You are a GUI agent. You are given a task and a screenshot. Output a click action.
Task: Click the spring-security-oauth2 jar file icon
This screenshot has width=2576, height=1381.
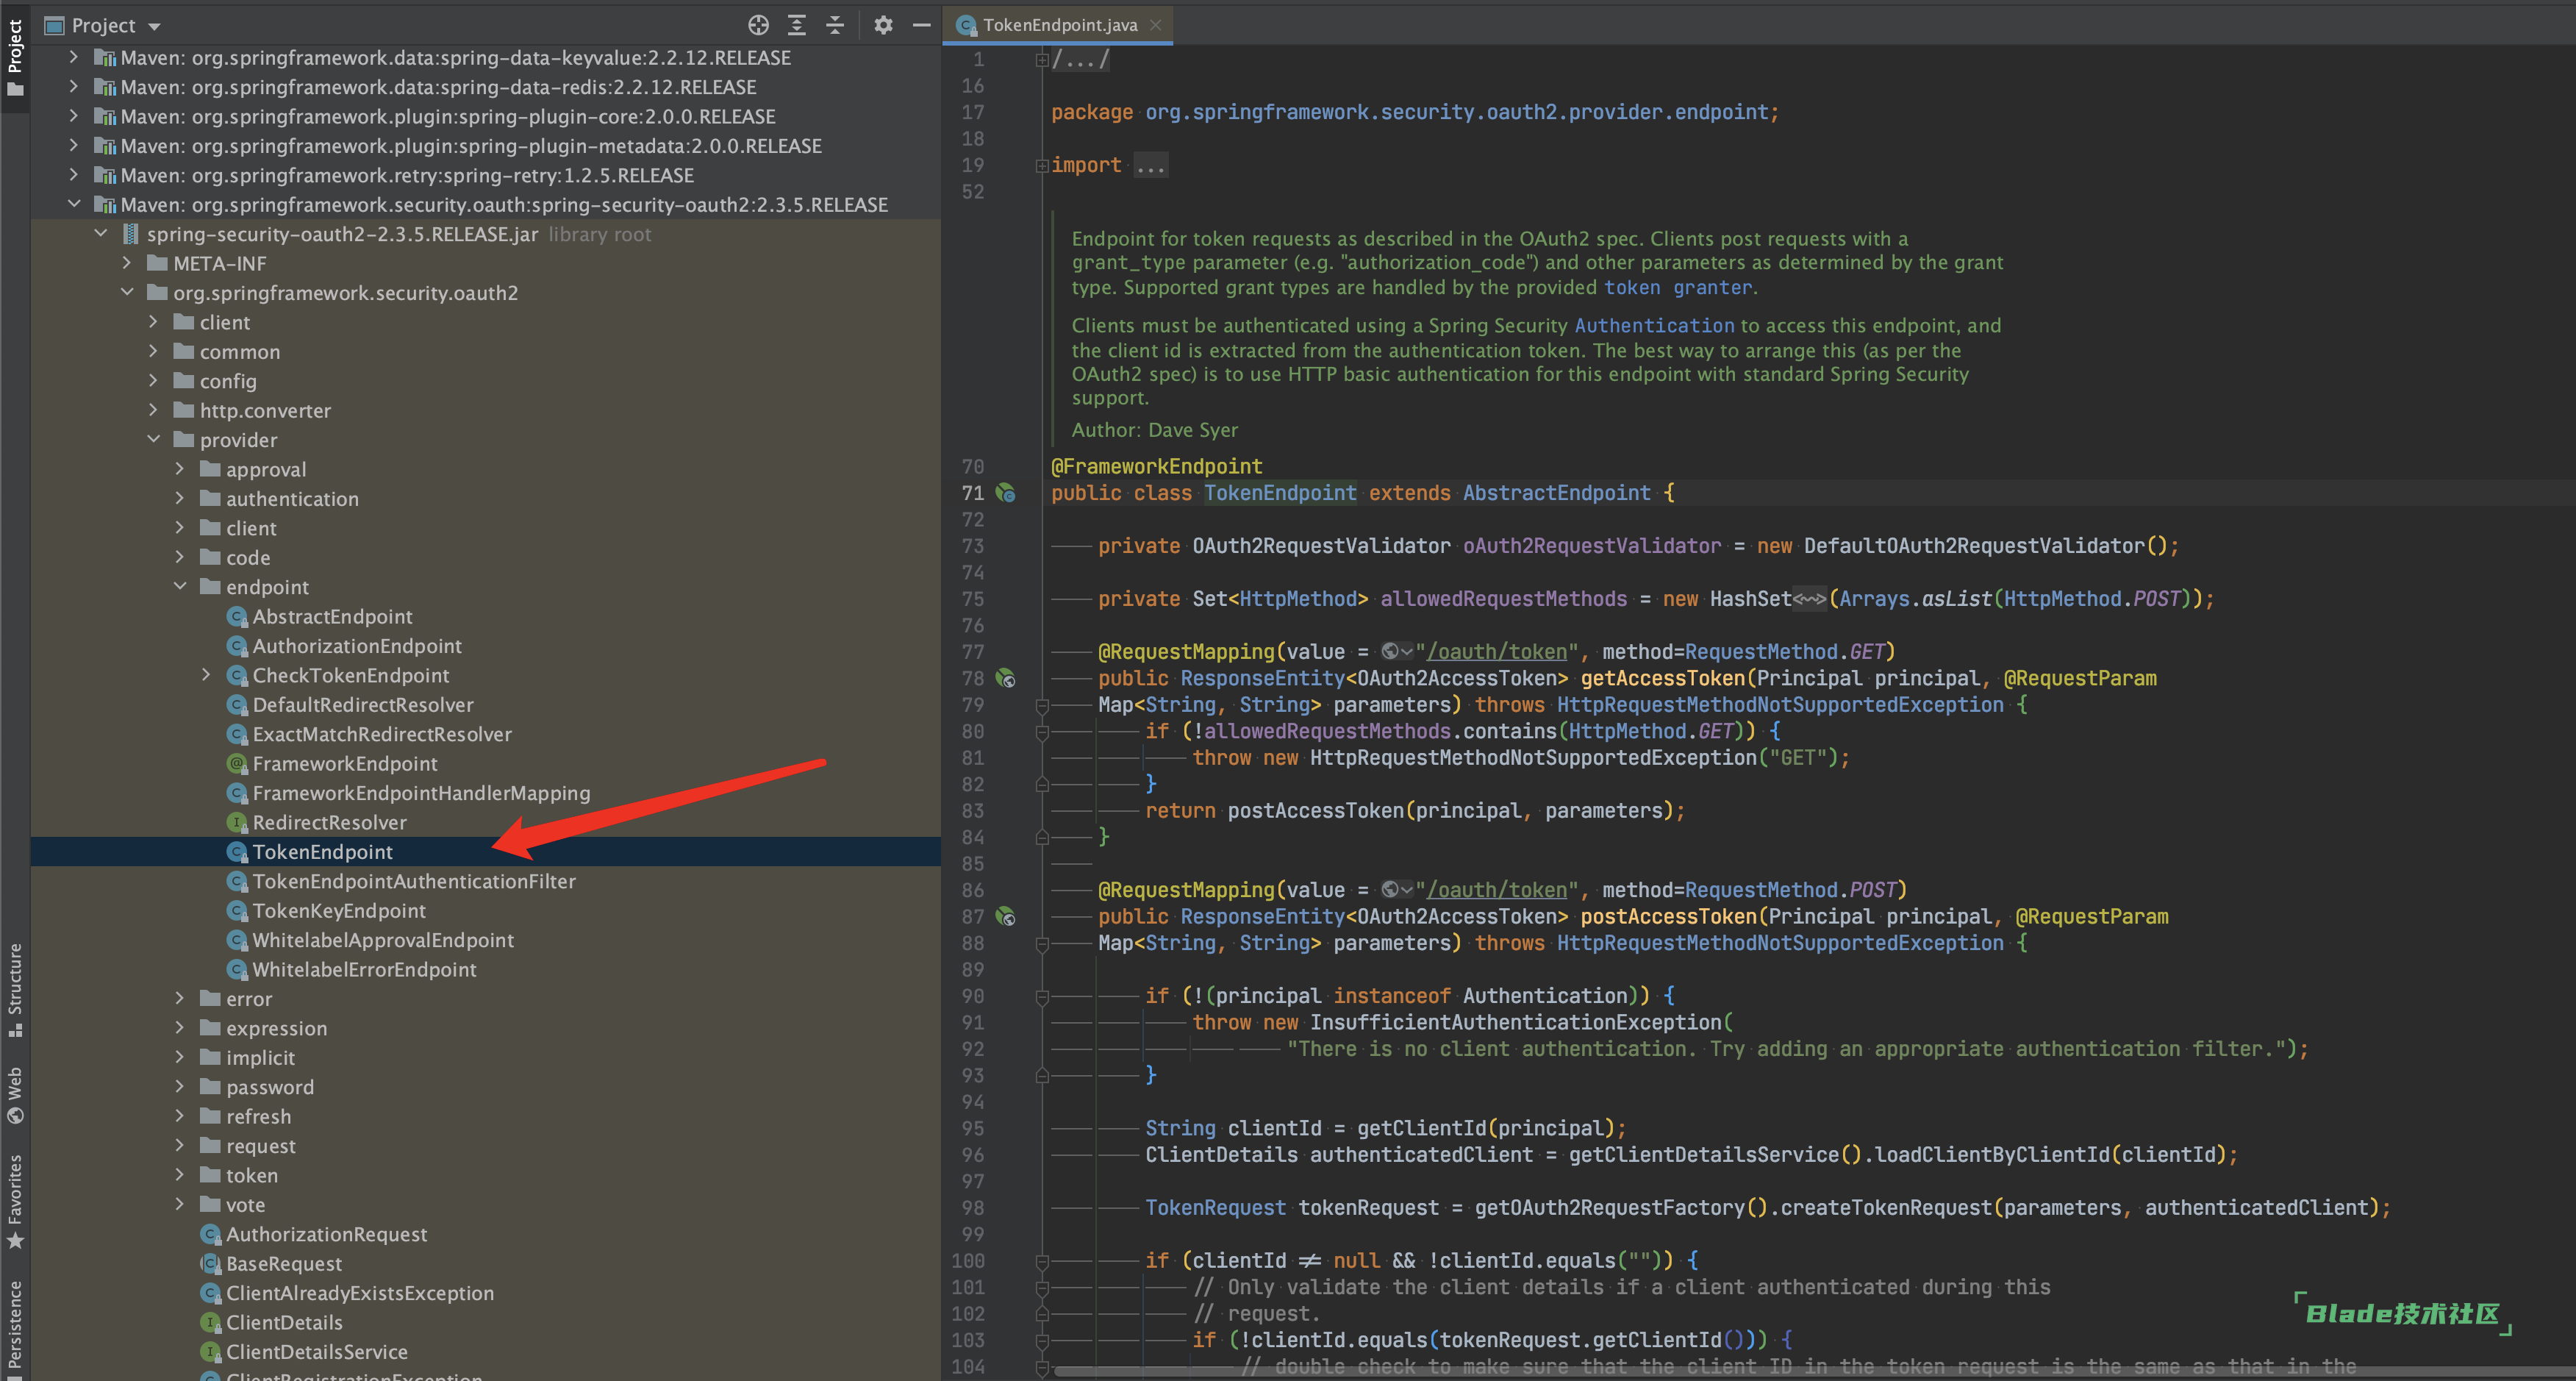pos(131,234)
